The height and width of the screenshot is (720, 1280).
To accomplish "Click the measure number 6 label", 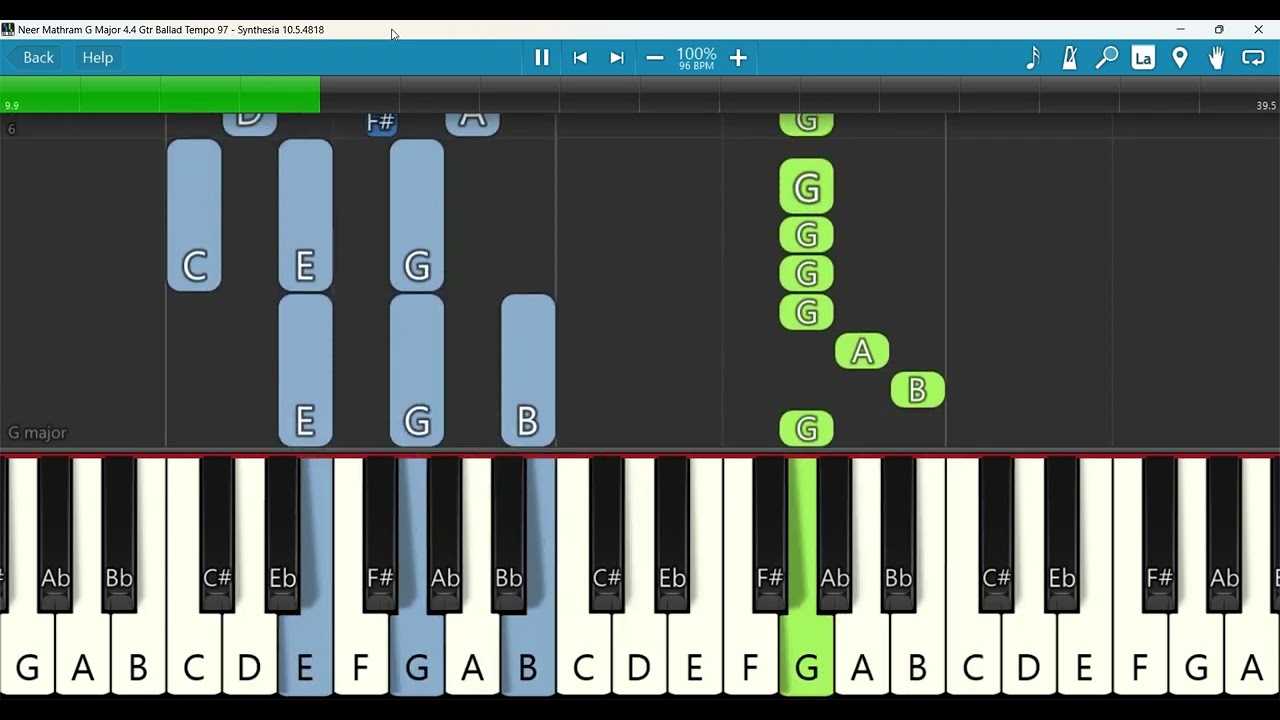I will point(11,129).
